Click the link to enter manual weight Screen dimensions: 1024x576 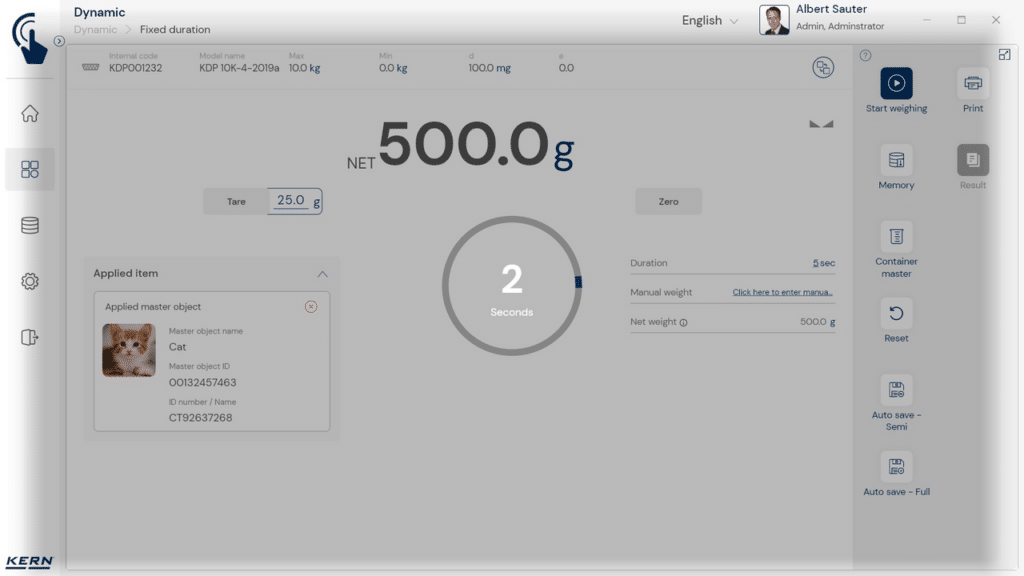click(x=782, y=293)
